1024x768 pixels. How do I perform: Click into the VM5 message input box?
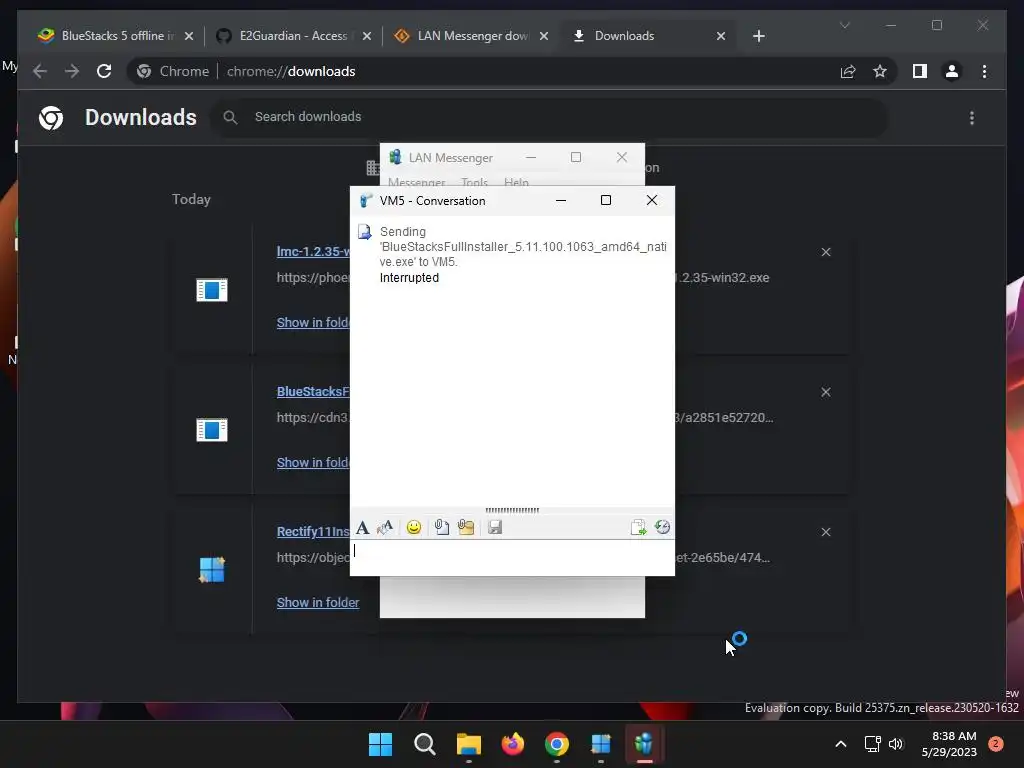pos(512,557)
